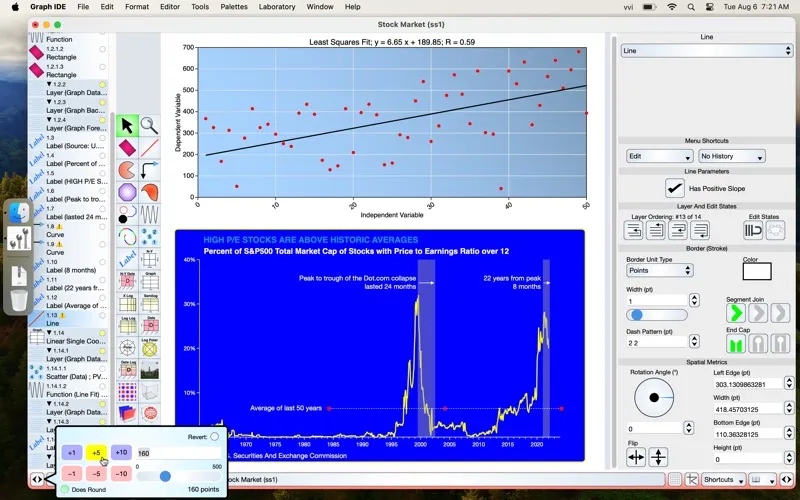800x500 pixels.
Task: Open the No History dropdown
Action: [x=731, y=156]
